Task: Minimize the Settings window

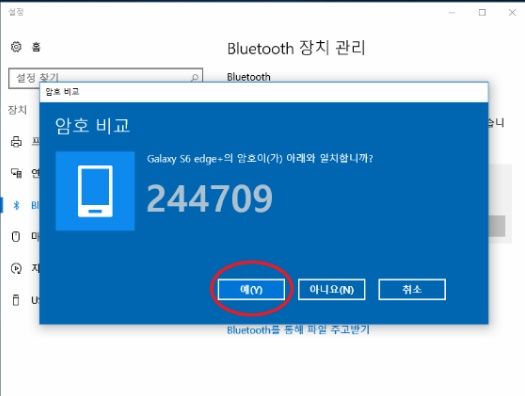Action: (452, 13)
